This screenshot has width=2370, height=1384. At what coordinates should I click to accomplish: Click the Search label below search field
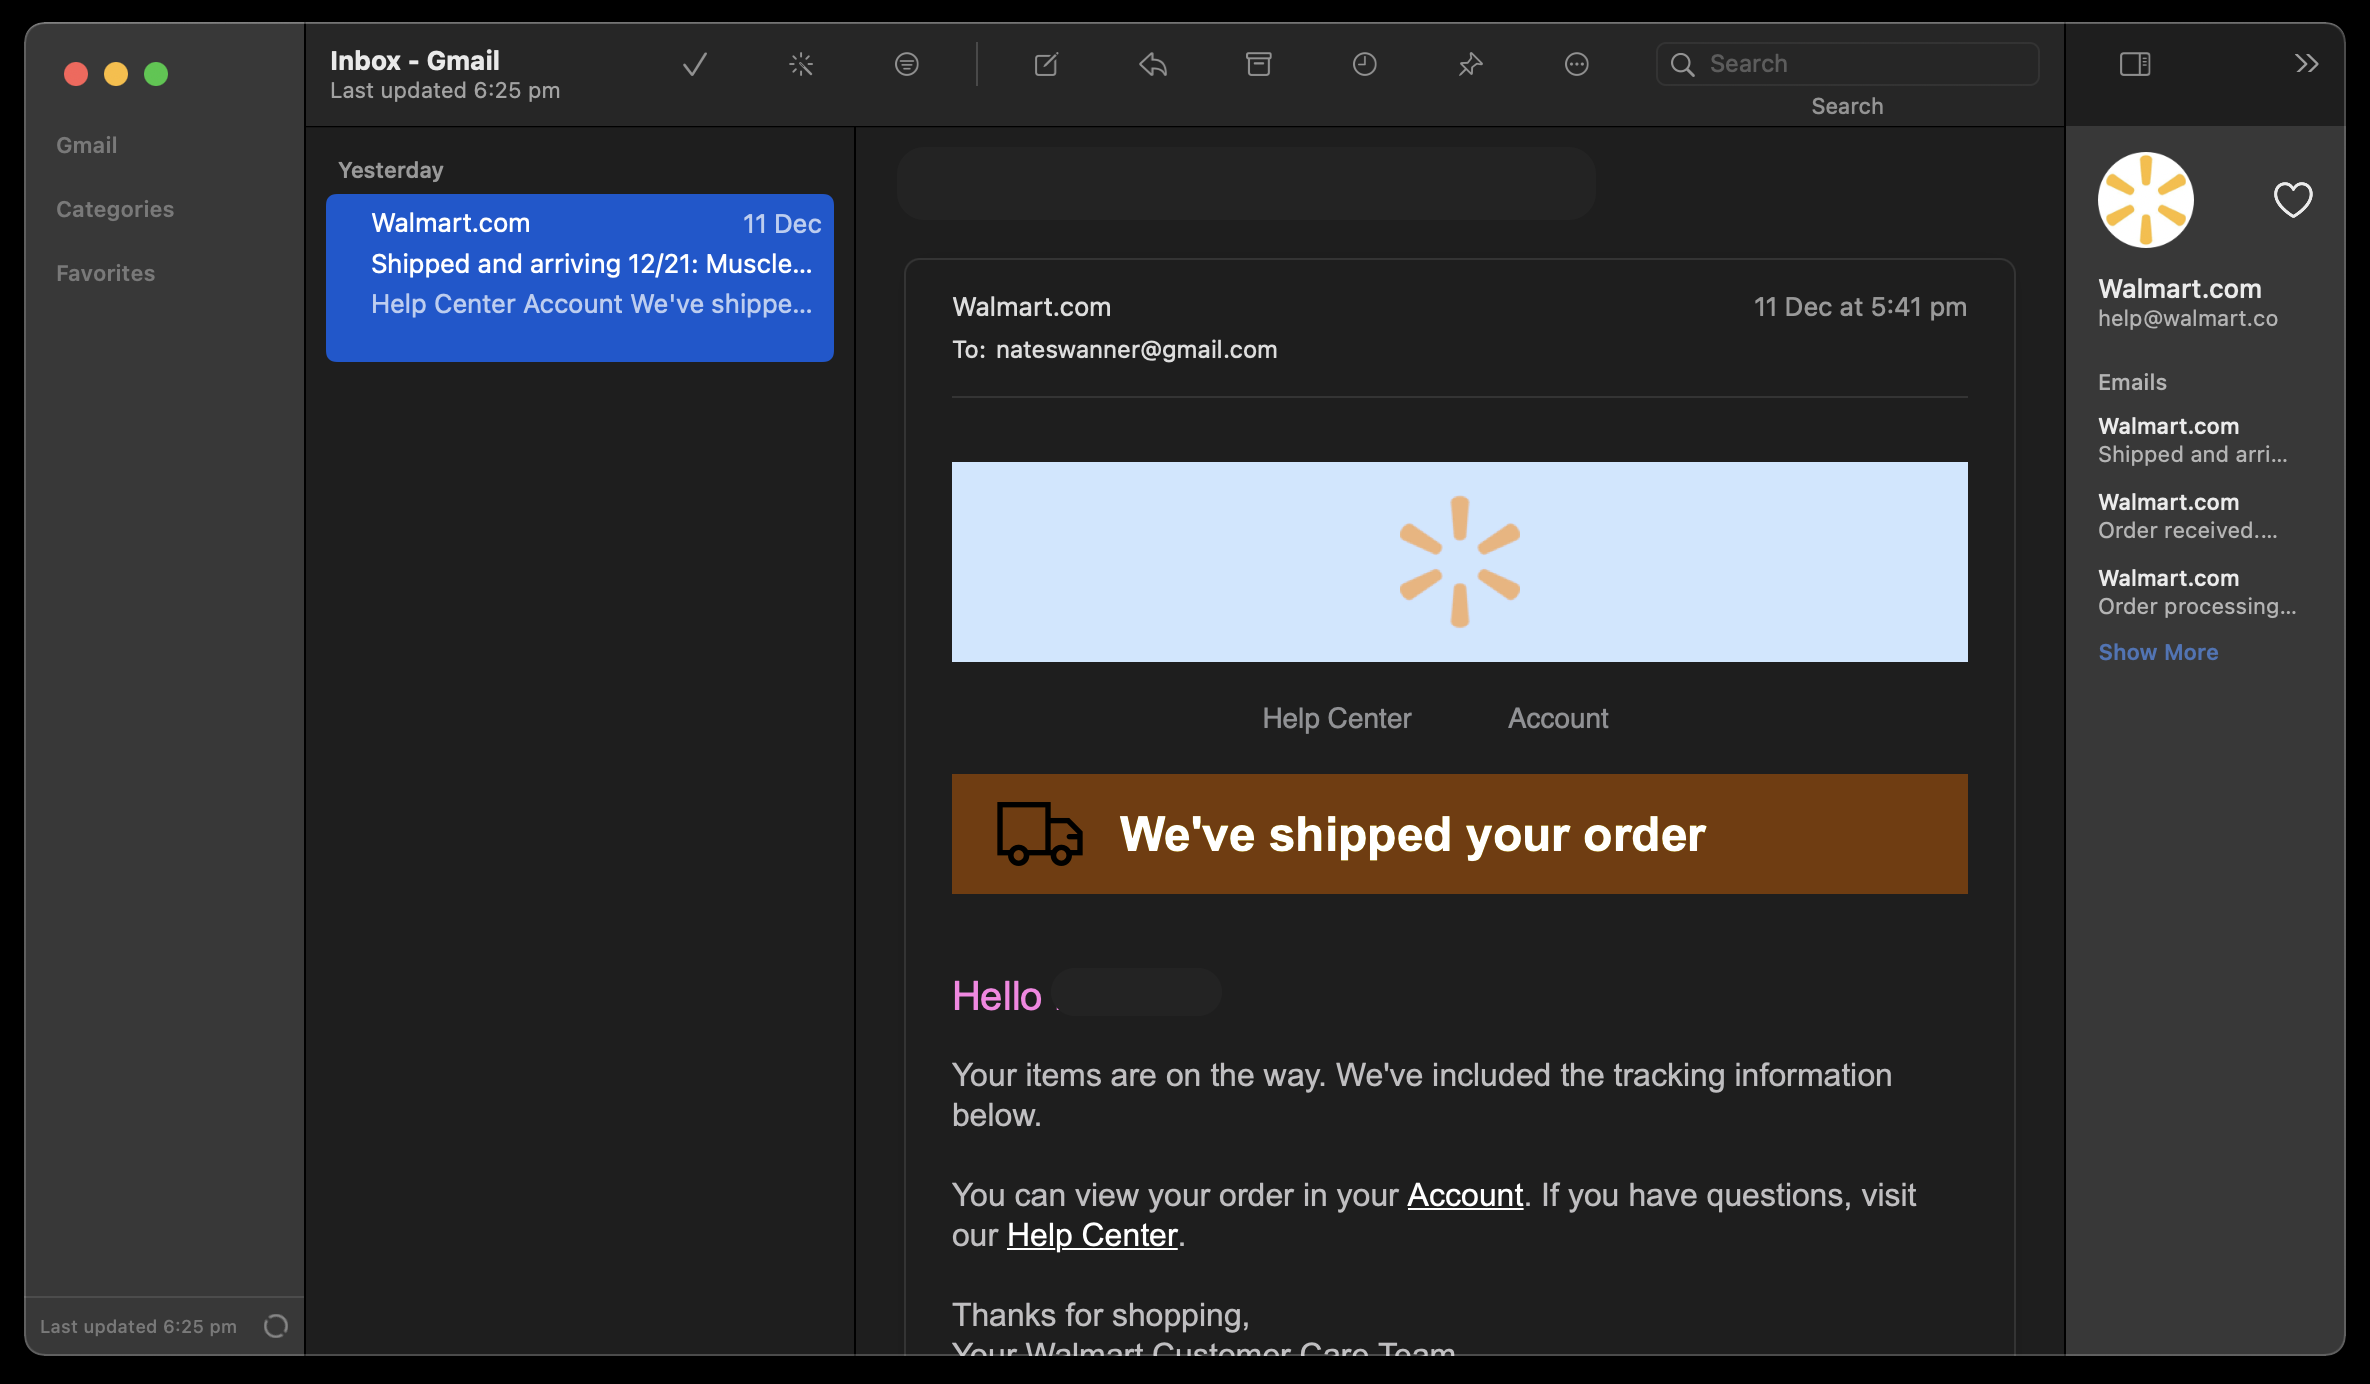[1847, 106]
